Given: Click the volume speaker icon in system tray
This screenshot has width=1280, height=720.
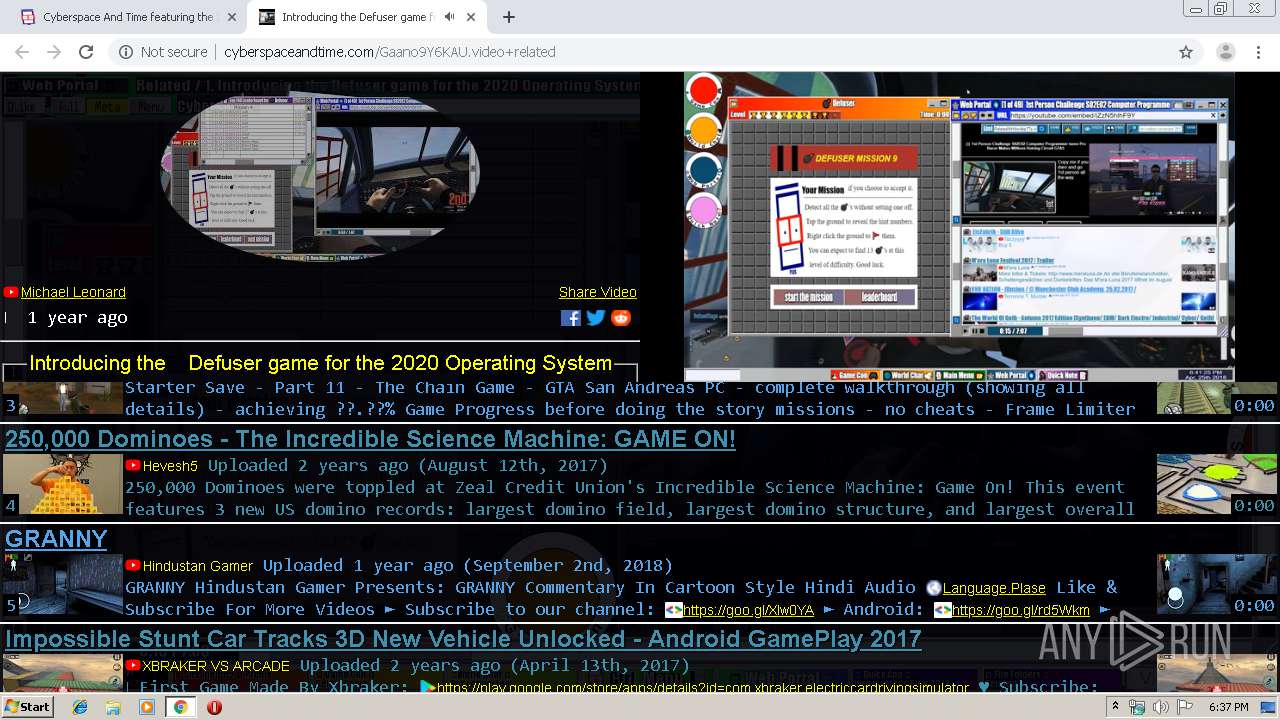Looking at the screenshot, I should point(1160,707).
